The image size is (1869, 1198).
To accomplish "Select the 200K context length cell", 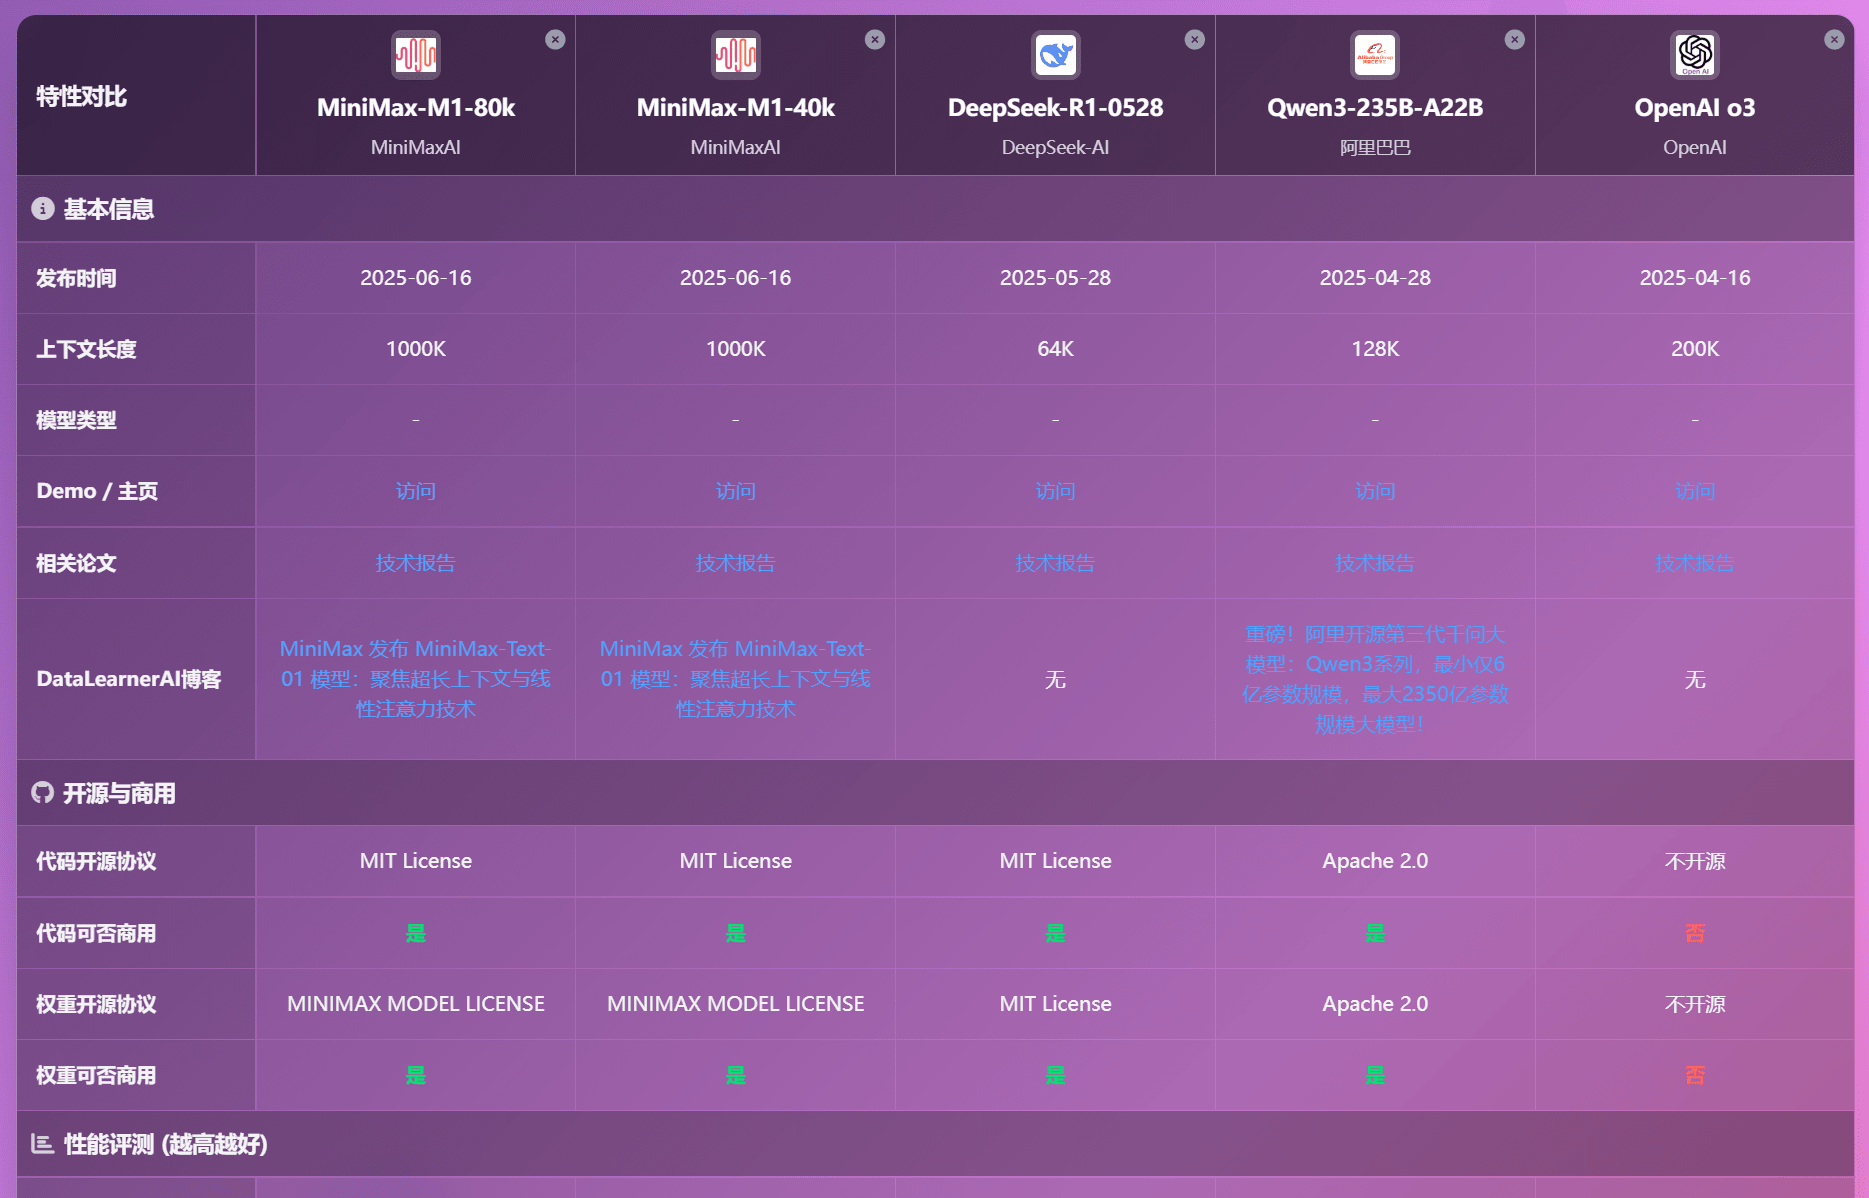I will click(1695, 349).
